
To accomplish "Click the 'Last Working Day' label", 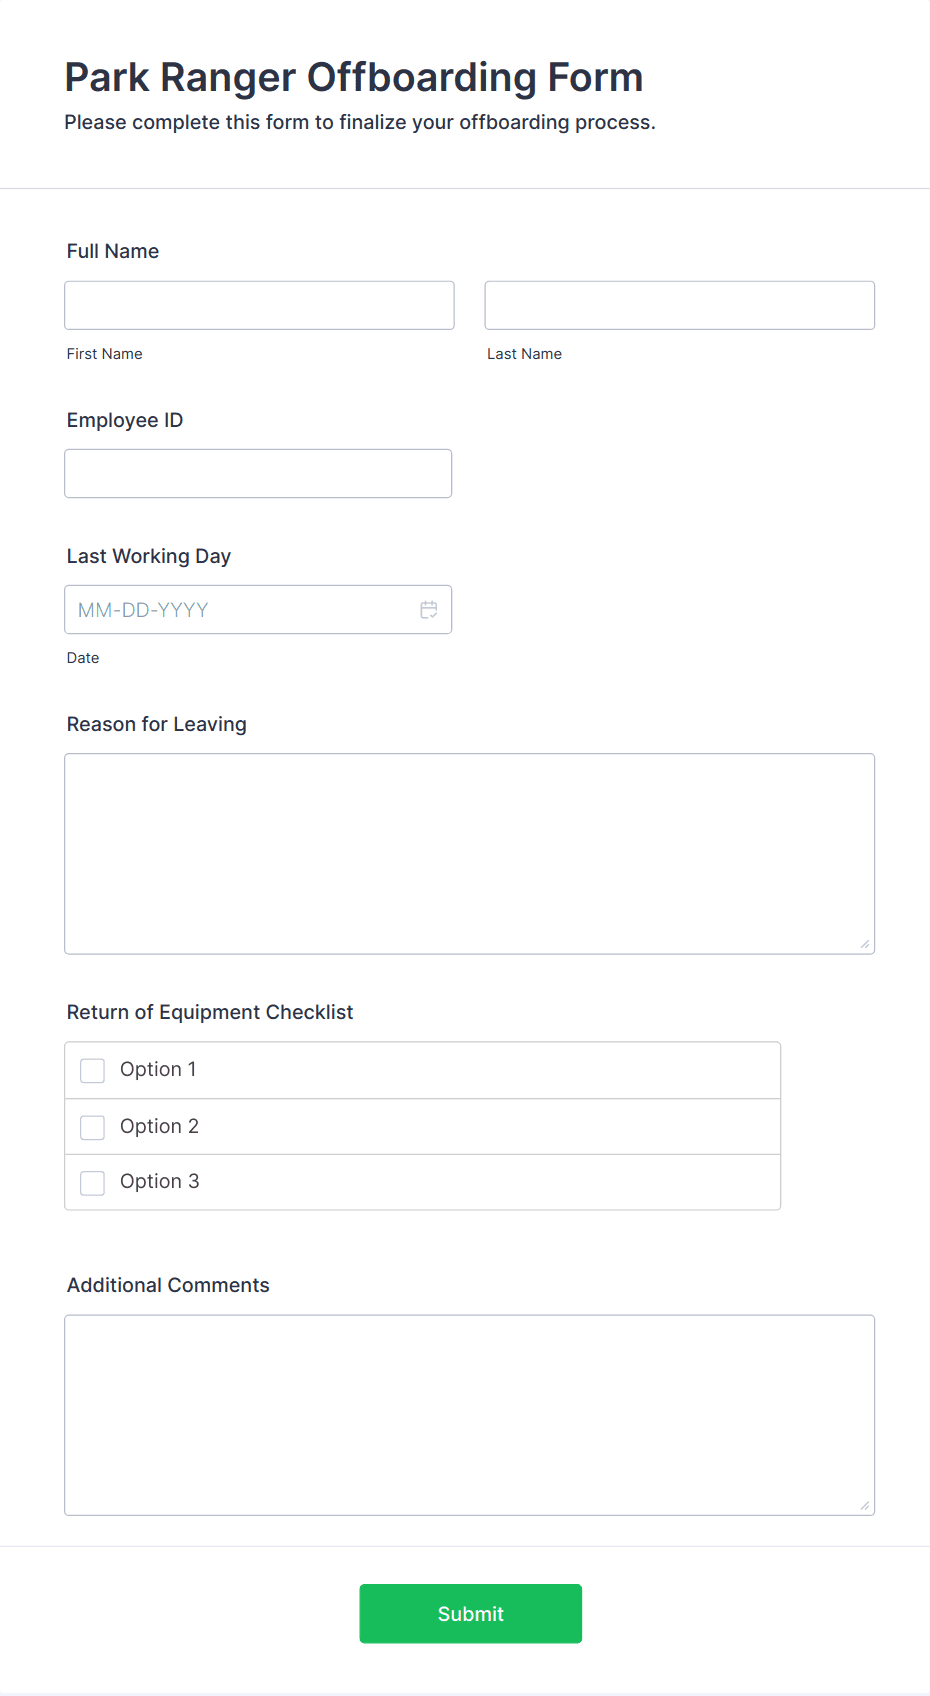I will coord(149,557).
